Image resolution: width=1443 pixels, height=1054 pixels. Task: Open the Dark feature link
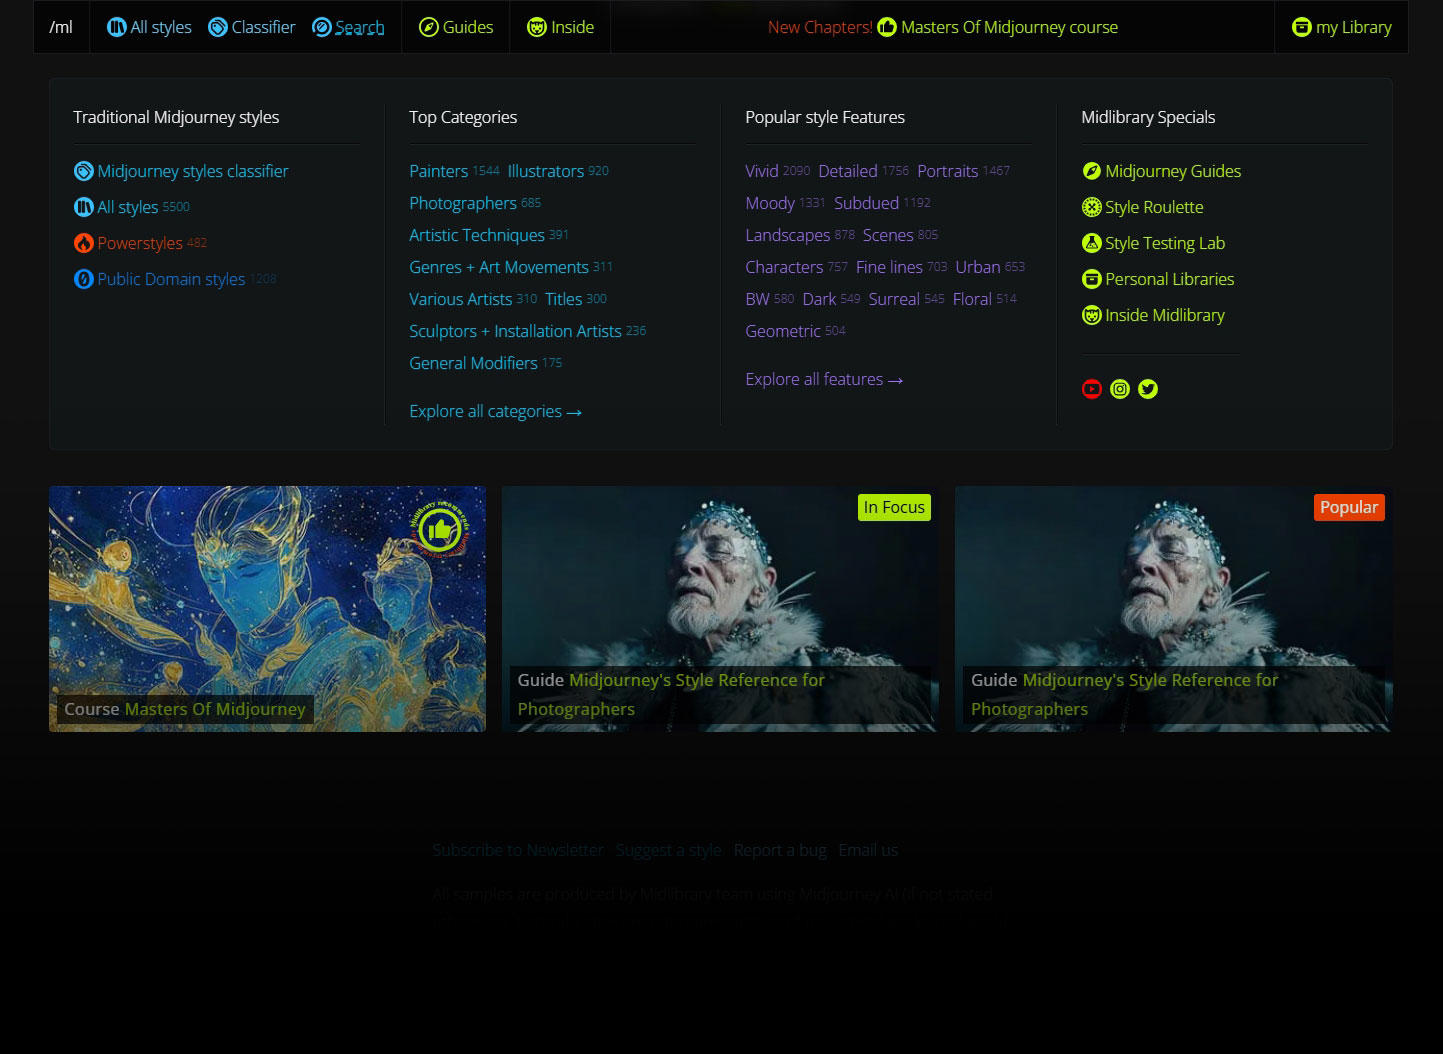(820, 299)
